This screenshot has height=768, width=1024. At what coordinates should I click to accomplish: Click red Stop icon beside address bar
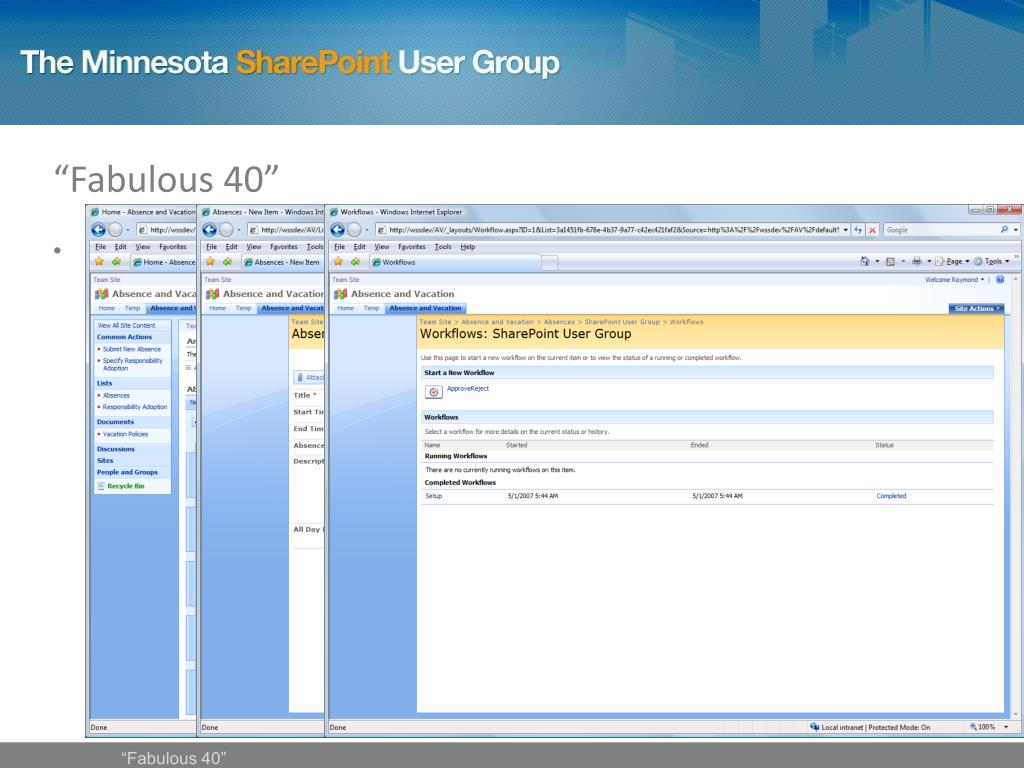tap(872, 230)
